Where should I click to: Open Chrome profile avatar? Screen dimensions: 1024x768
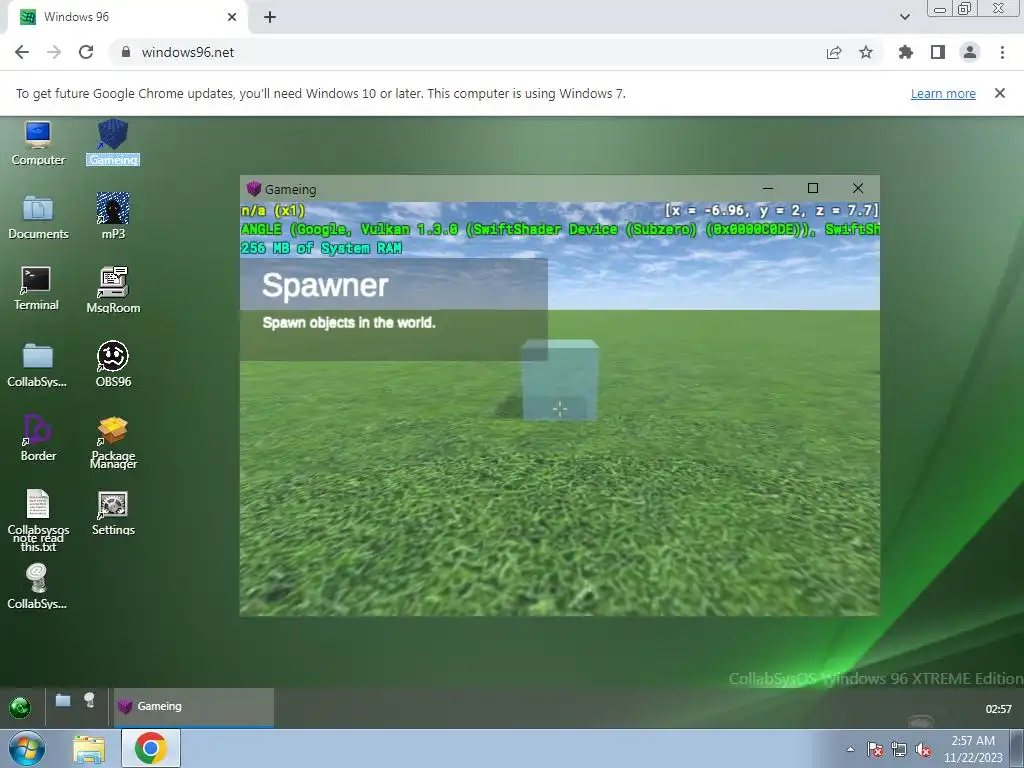970,52
